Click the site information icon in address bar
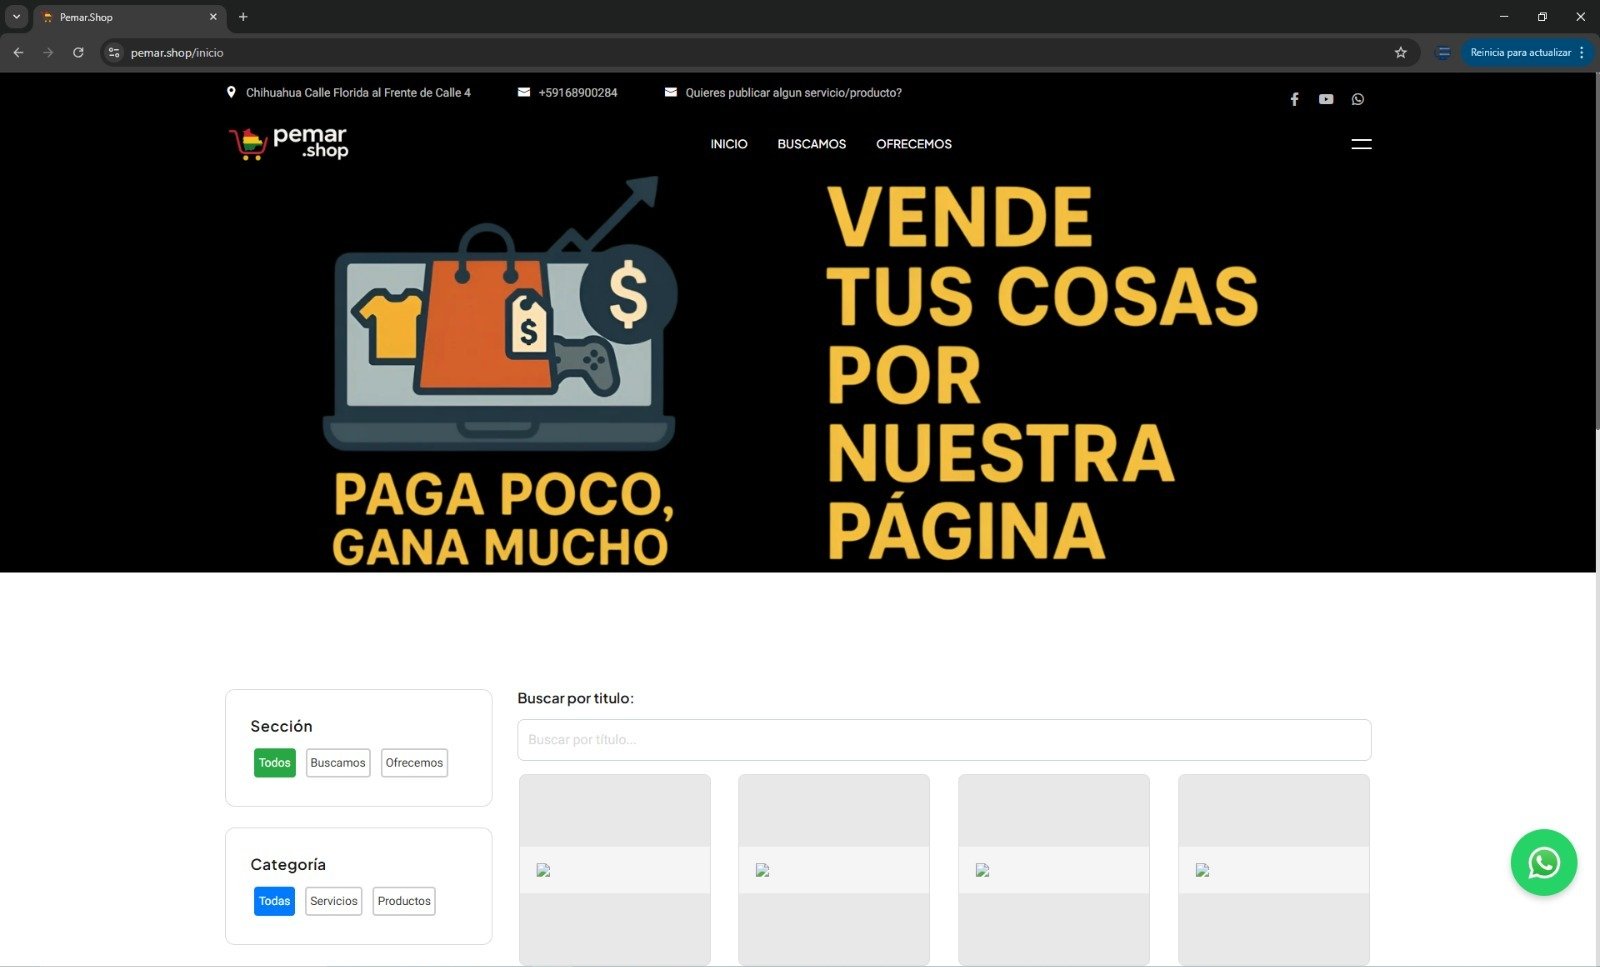This screenshot has width=1600, height=967. [114, 53]
